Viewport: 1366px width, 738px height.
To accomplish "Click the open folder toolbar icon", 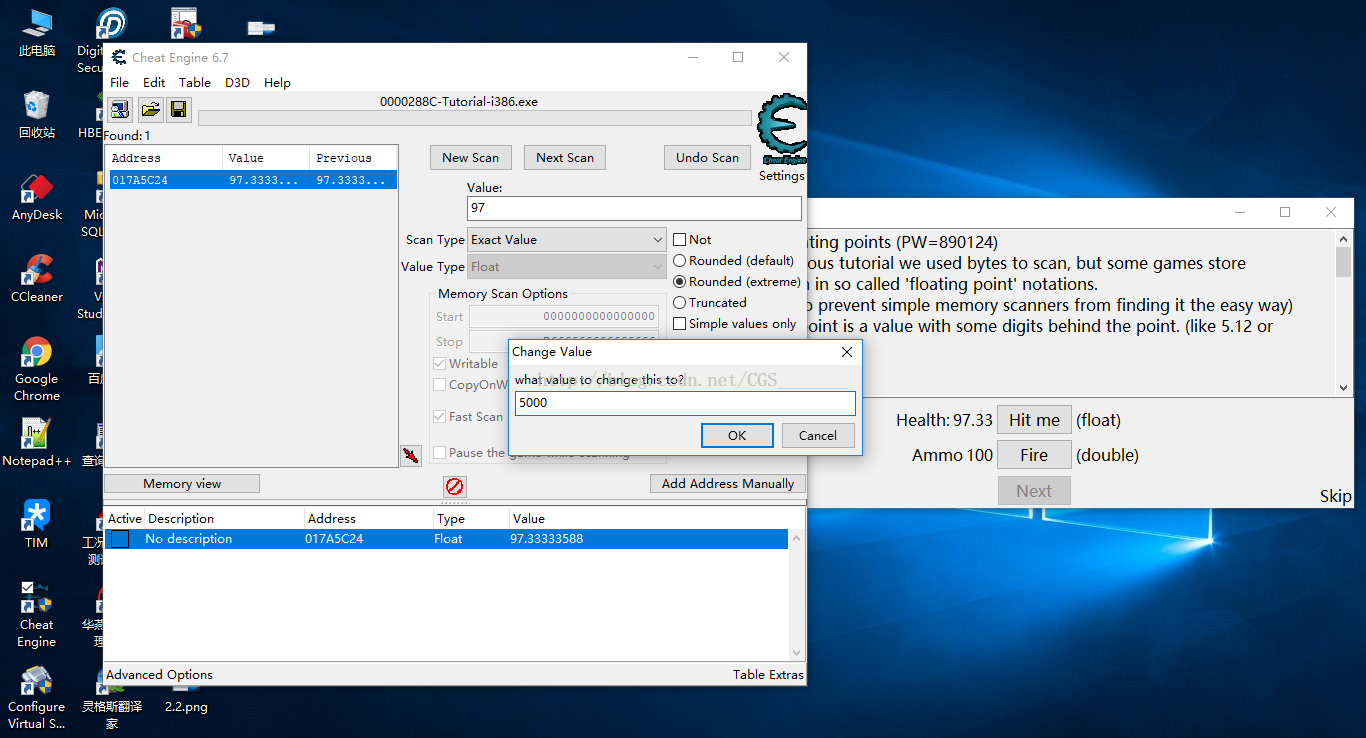I will tap(150, 110).
